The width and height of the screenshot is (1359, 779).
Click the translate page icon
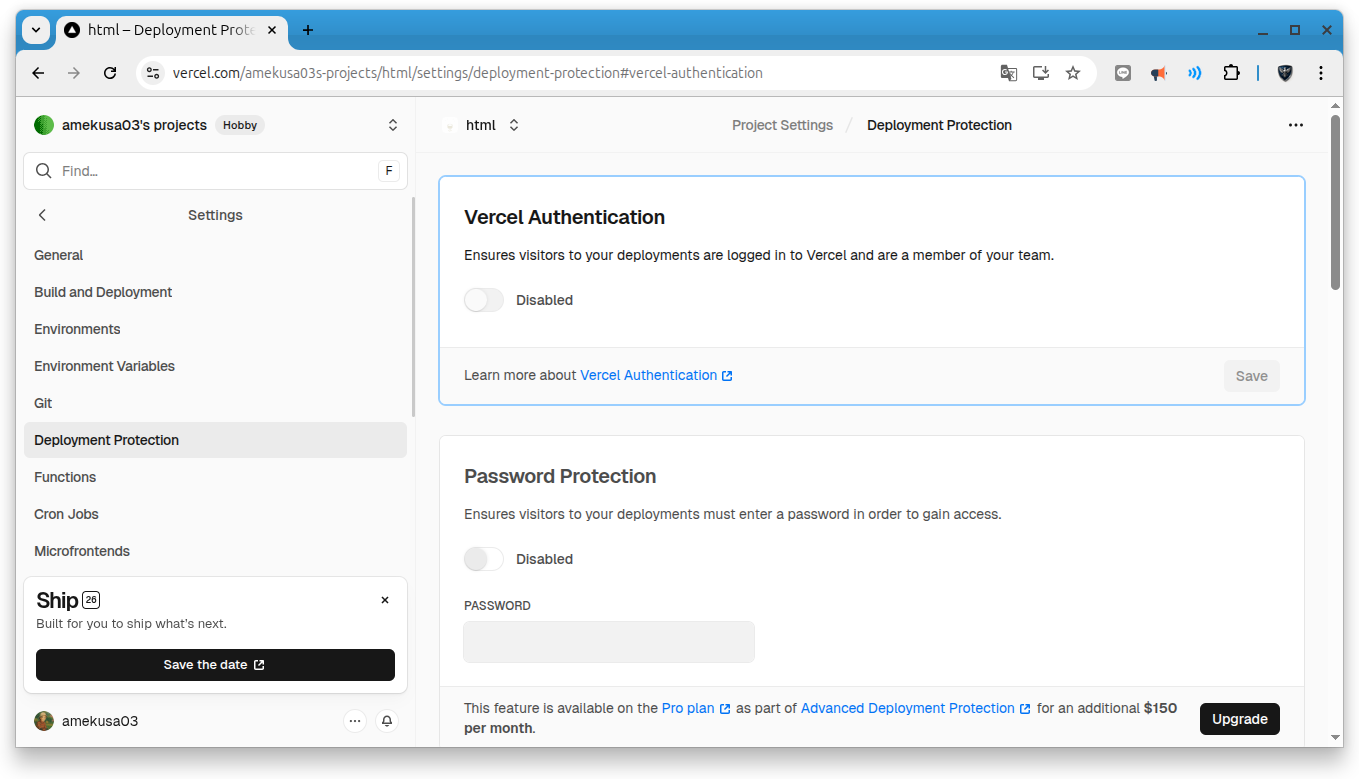[1009, 73]
